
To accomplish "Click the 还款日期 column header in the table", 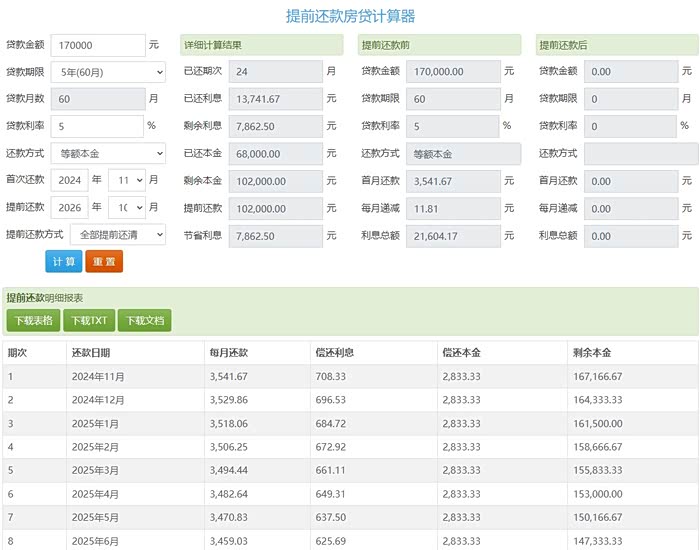I will pos(91,353).
